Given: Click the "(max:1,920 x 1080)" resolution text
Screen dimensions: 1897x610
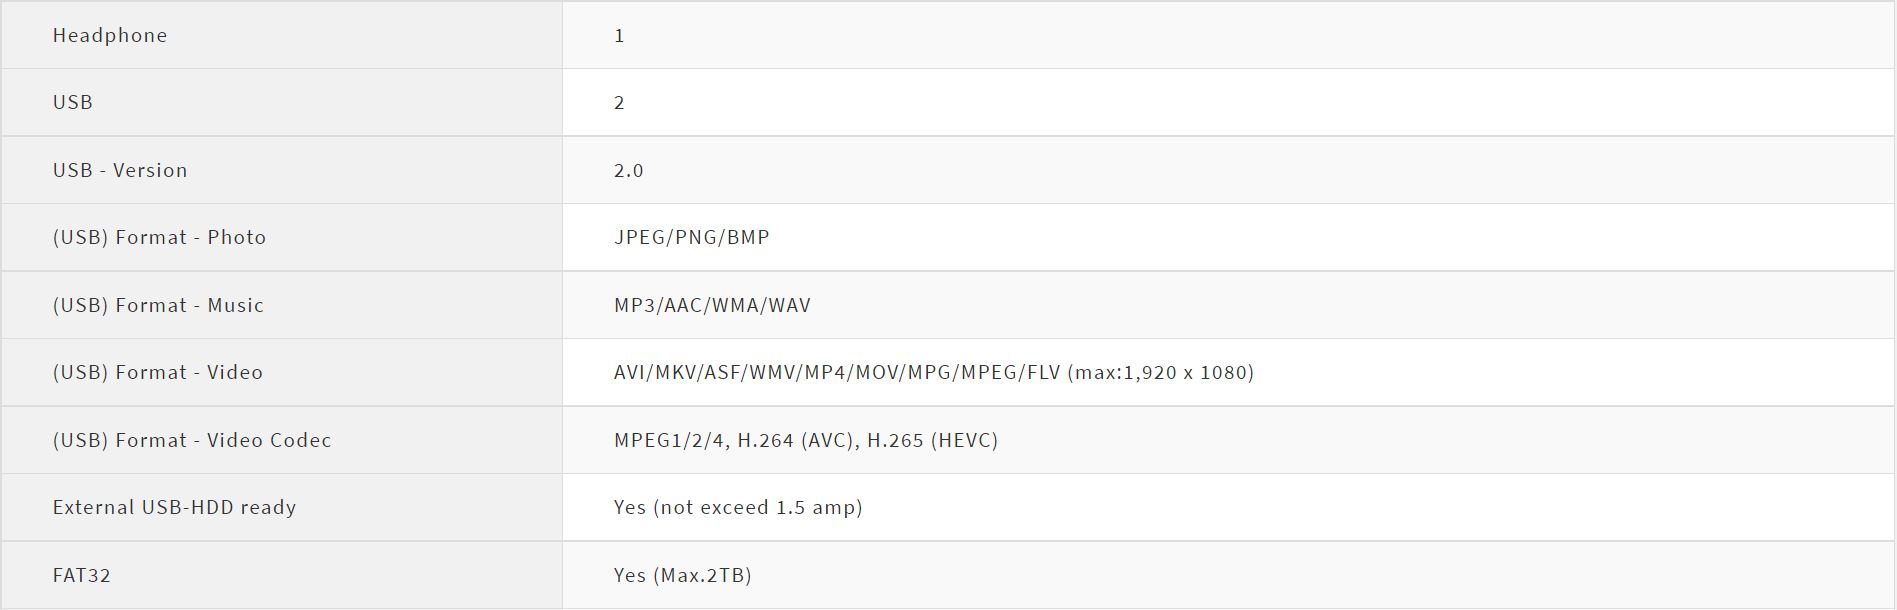Looking at the screenshot, I should coord(1161,372).
